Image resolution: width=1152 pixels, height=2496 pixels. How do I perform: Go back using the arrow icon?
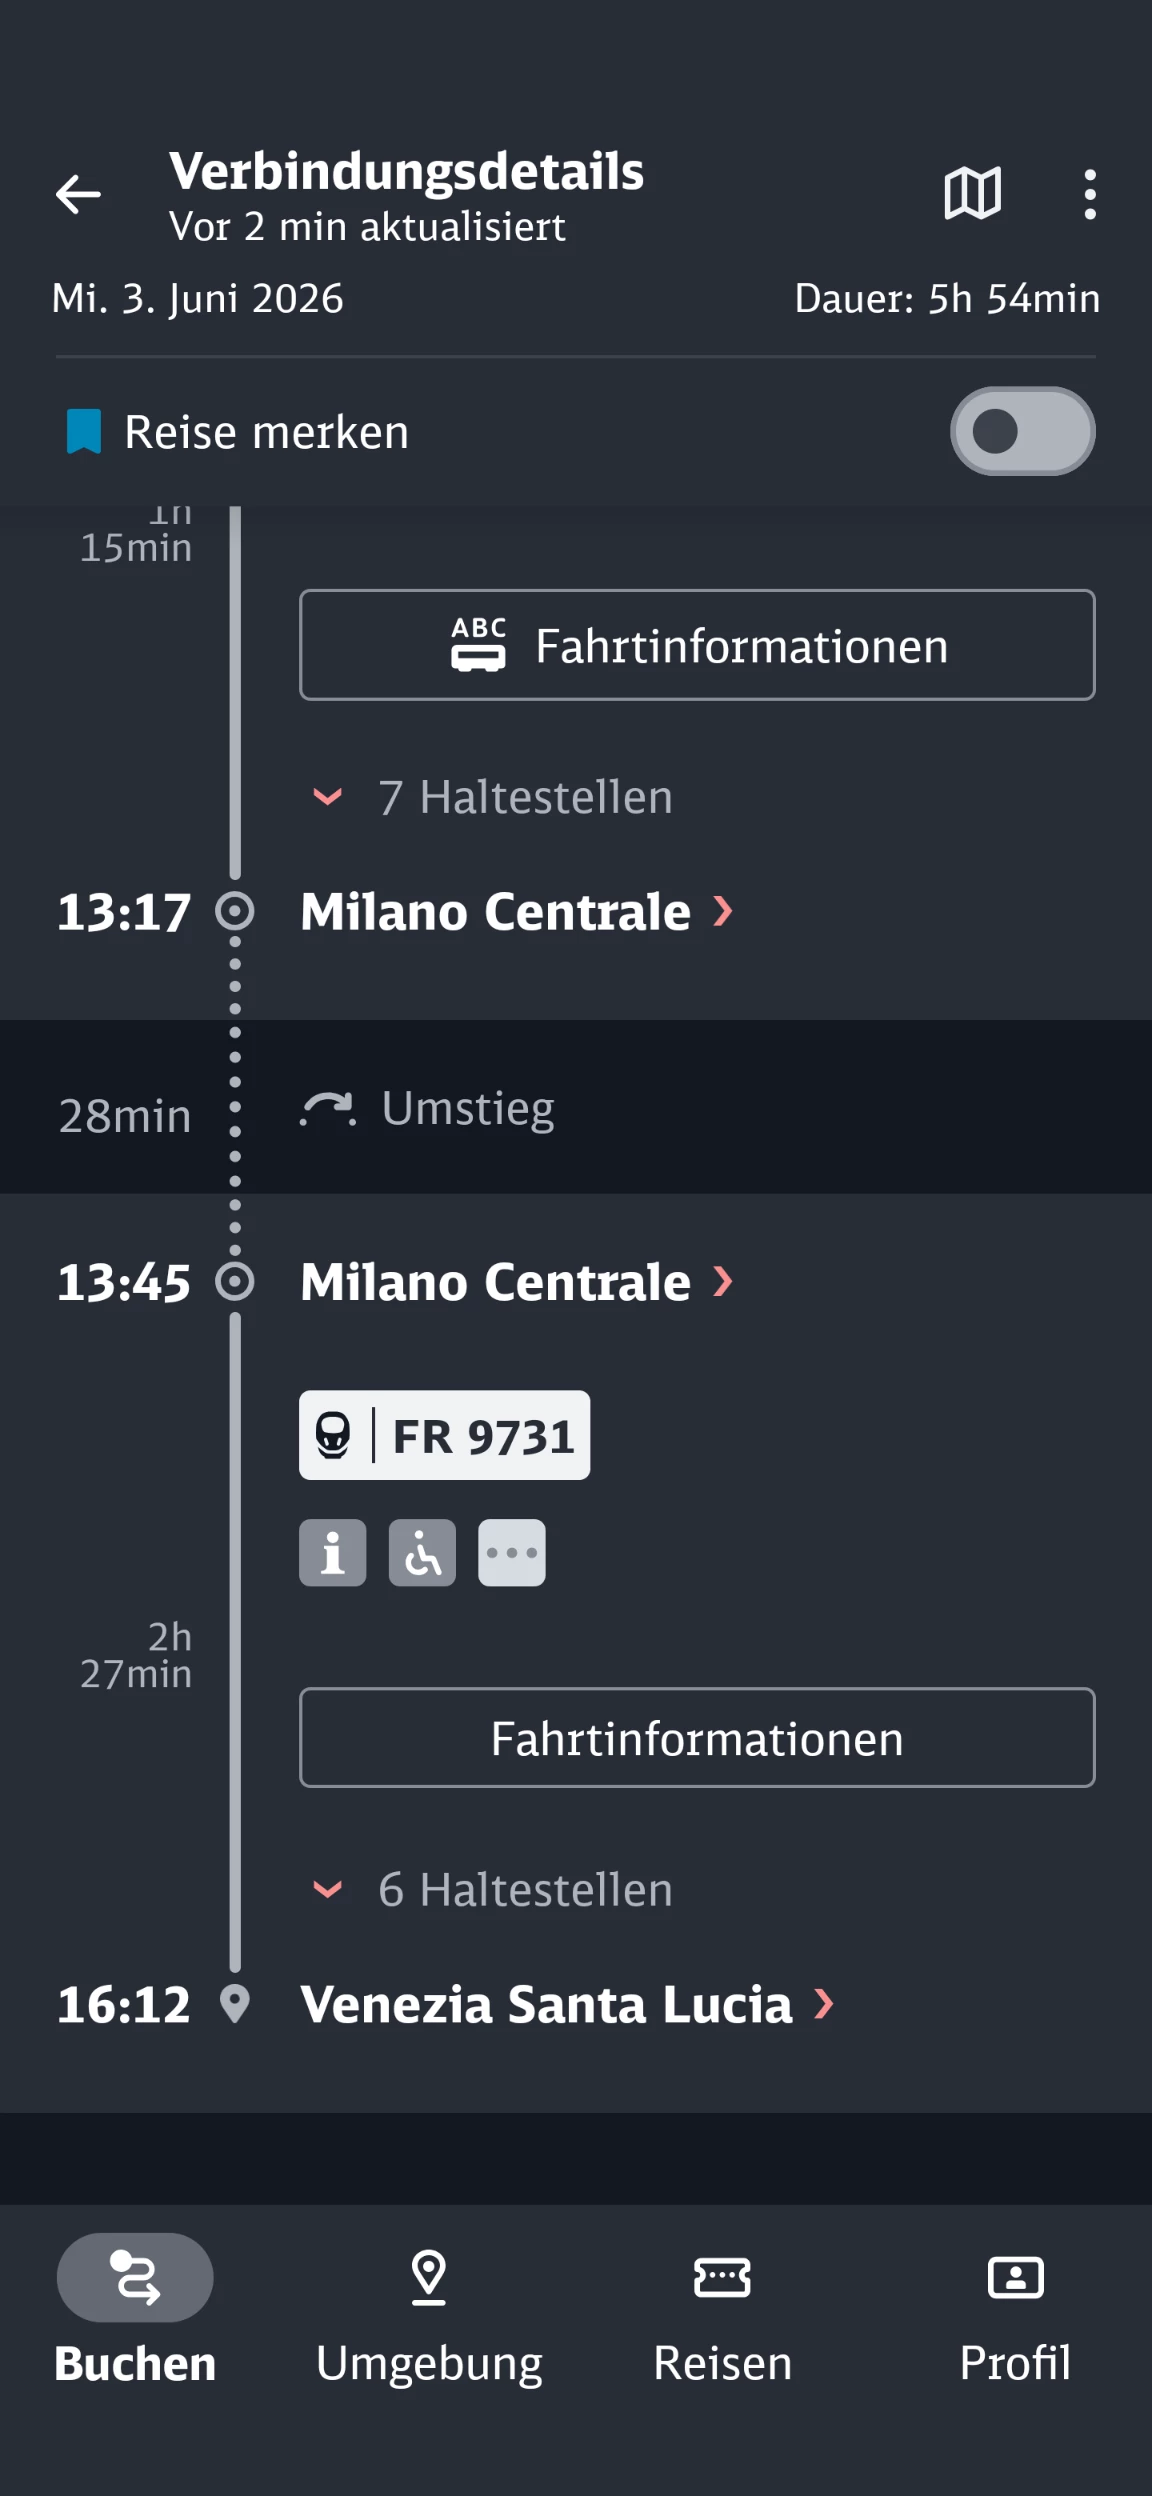point(78,194)
